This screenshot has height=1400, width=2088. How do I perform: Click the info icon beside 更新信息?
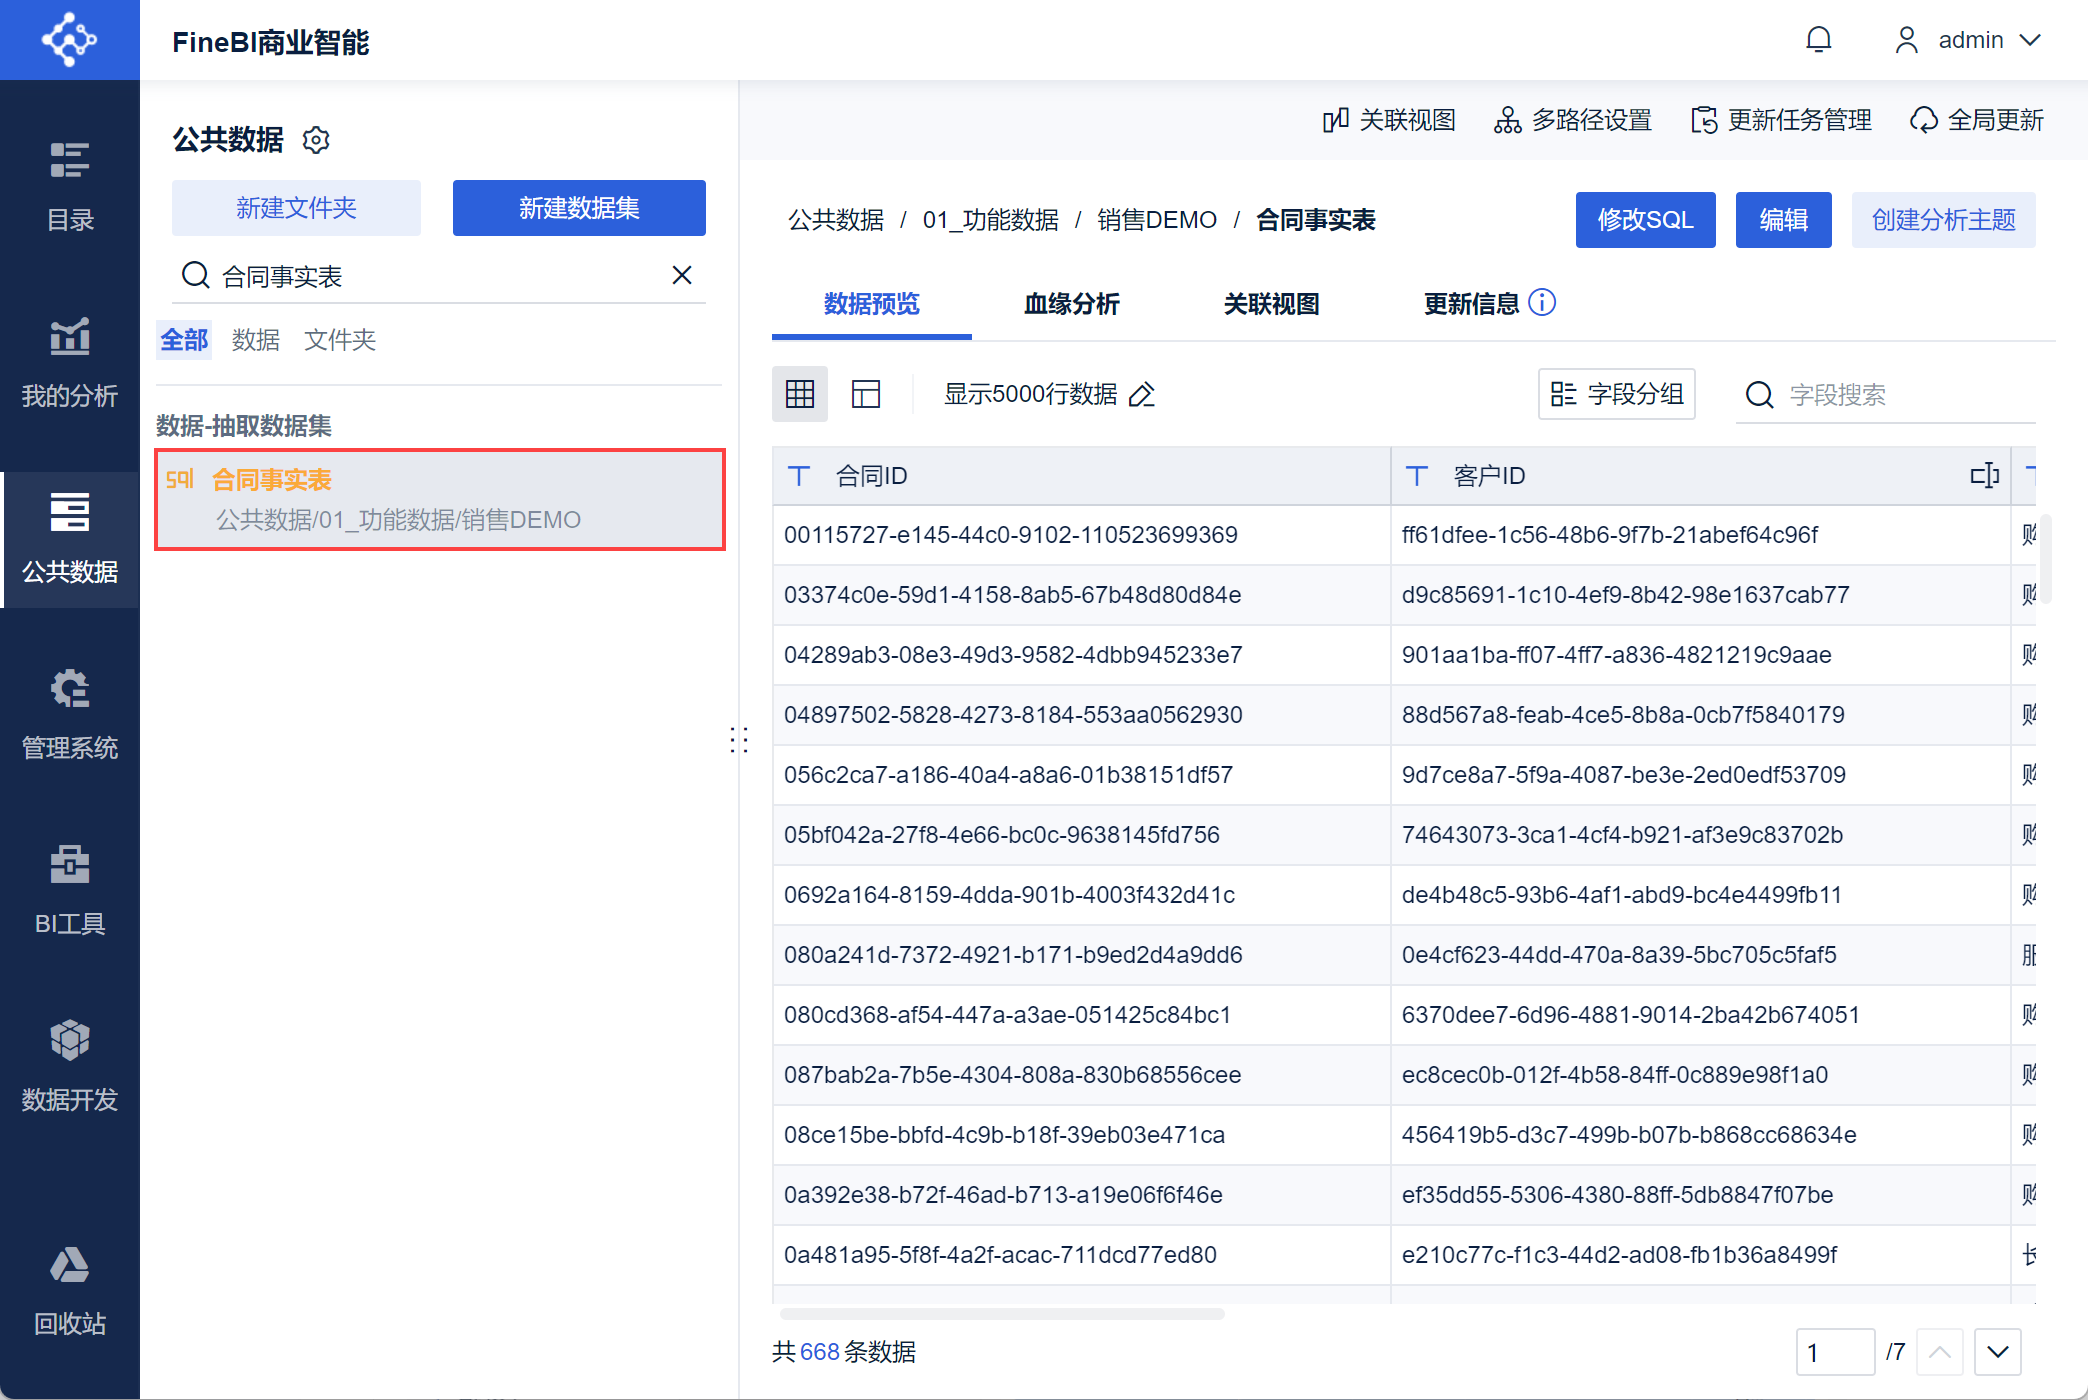[1542, 303]
